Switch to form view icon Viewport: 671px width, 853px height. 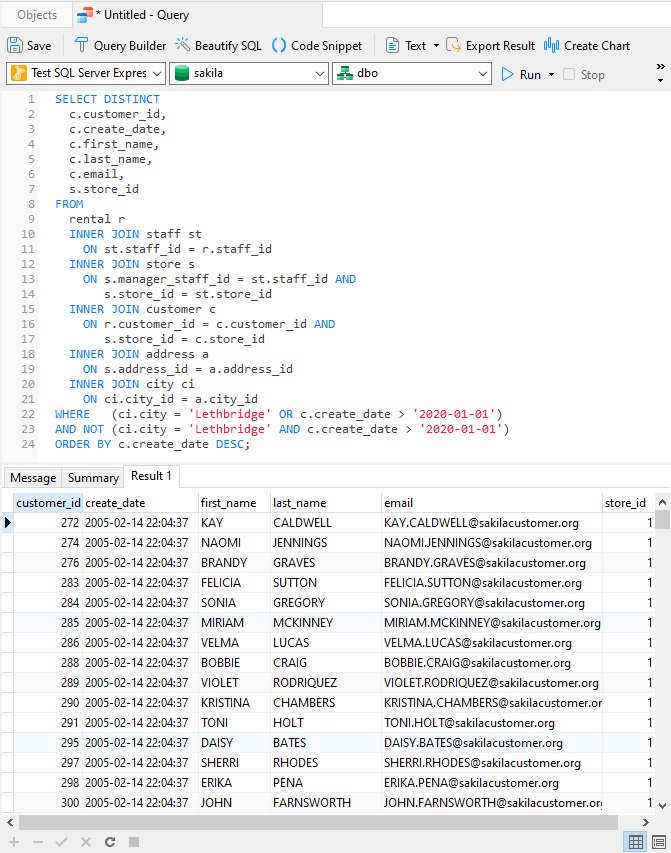pyautogui.click(x=658, y=842)
